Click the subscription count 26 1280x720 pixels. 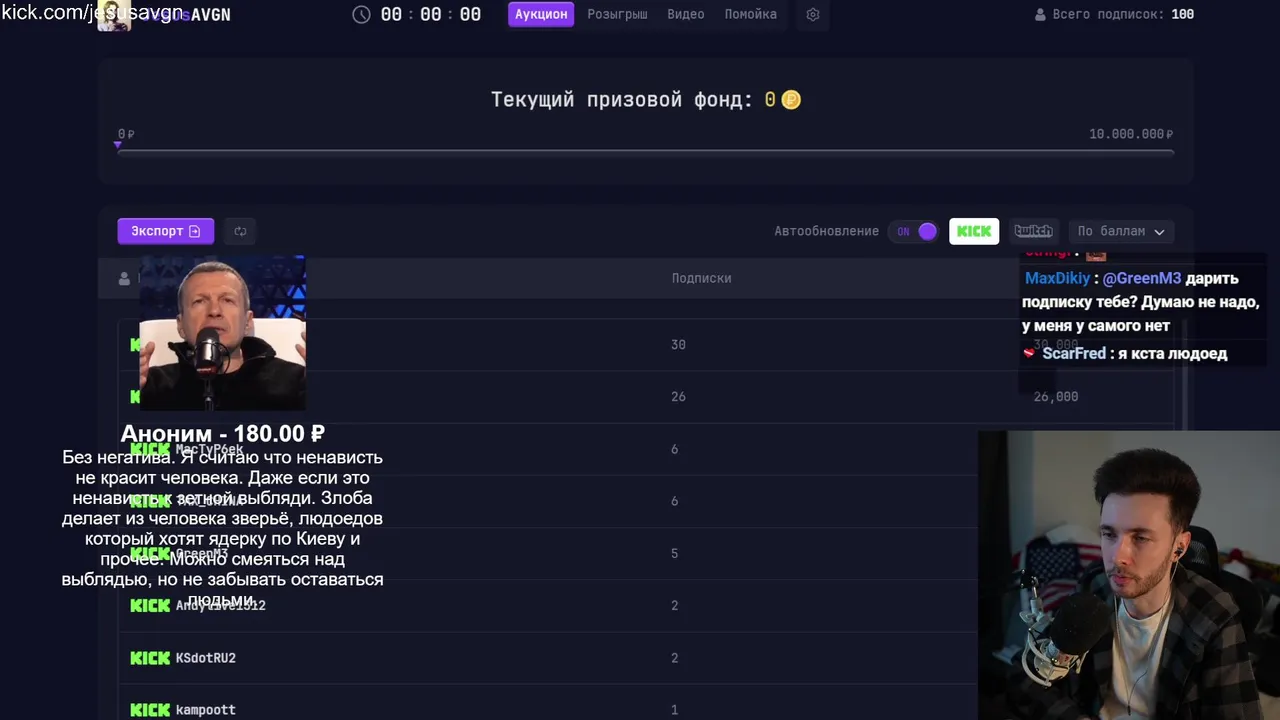tap(678, 396)
